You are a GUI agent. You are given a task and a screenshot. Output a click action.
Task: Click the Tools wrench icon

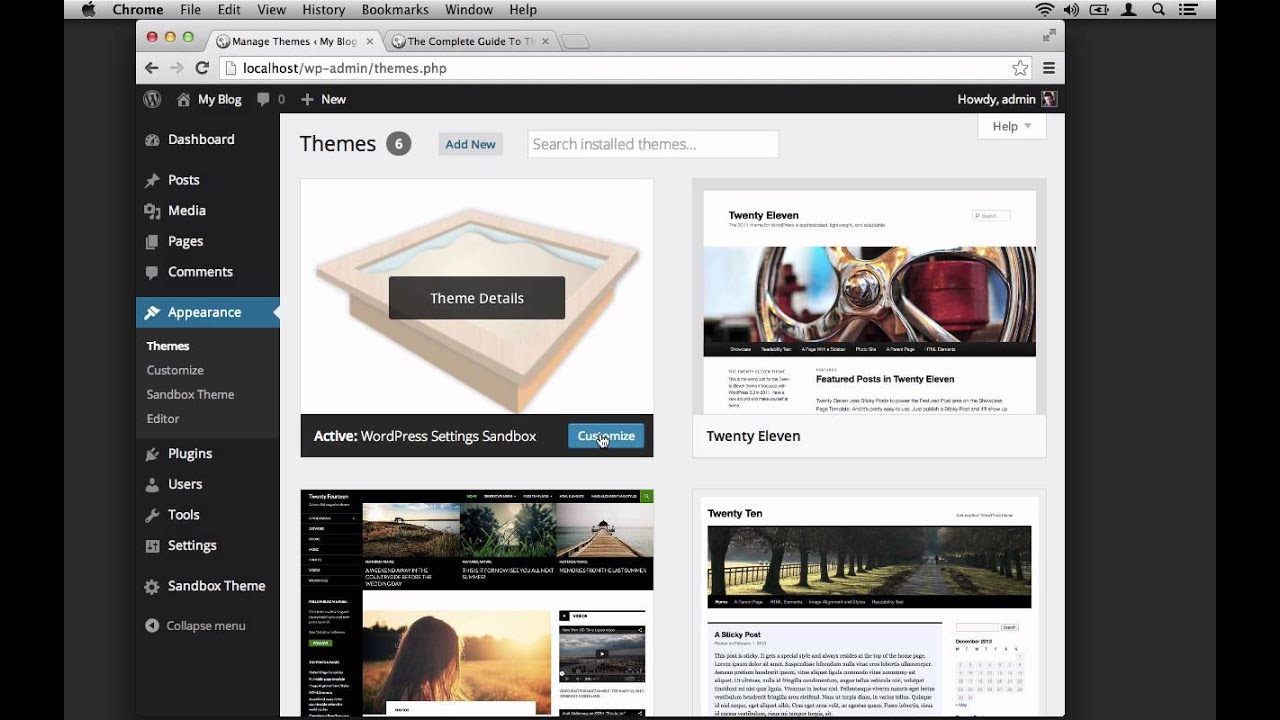coord(152,515)
